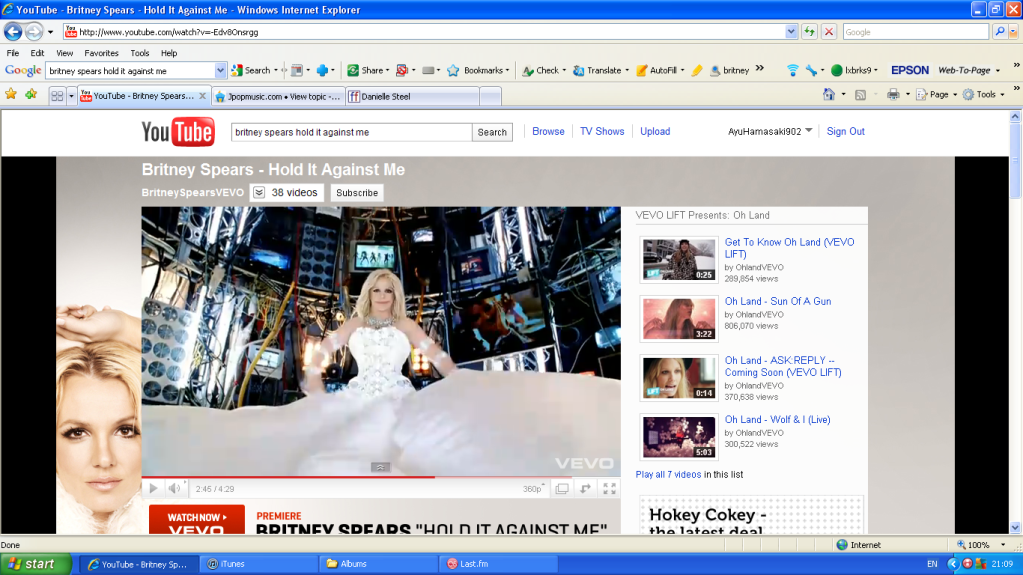
Task: Open the Favorites menu in the menu bar
Action: (x=101, y=53)
